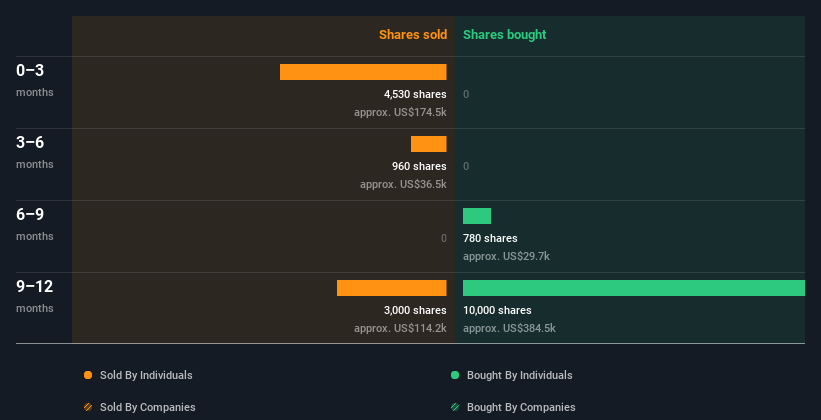Click the Bought By Companies striped icon
The width and height of the screenshot is (821, 420).
tap(455, 407)
